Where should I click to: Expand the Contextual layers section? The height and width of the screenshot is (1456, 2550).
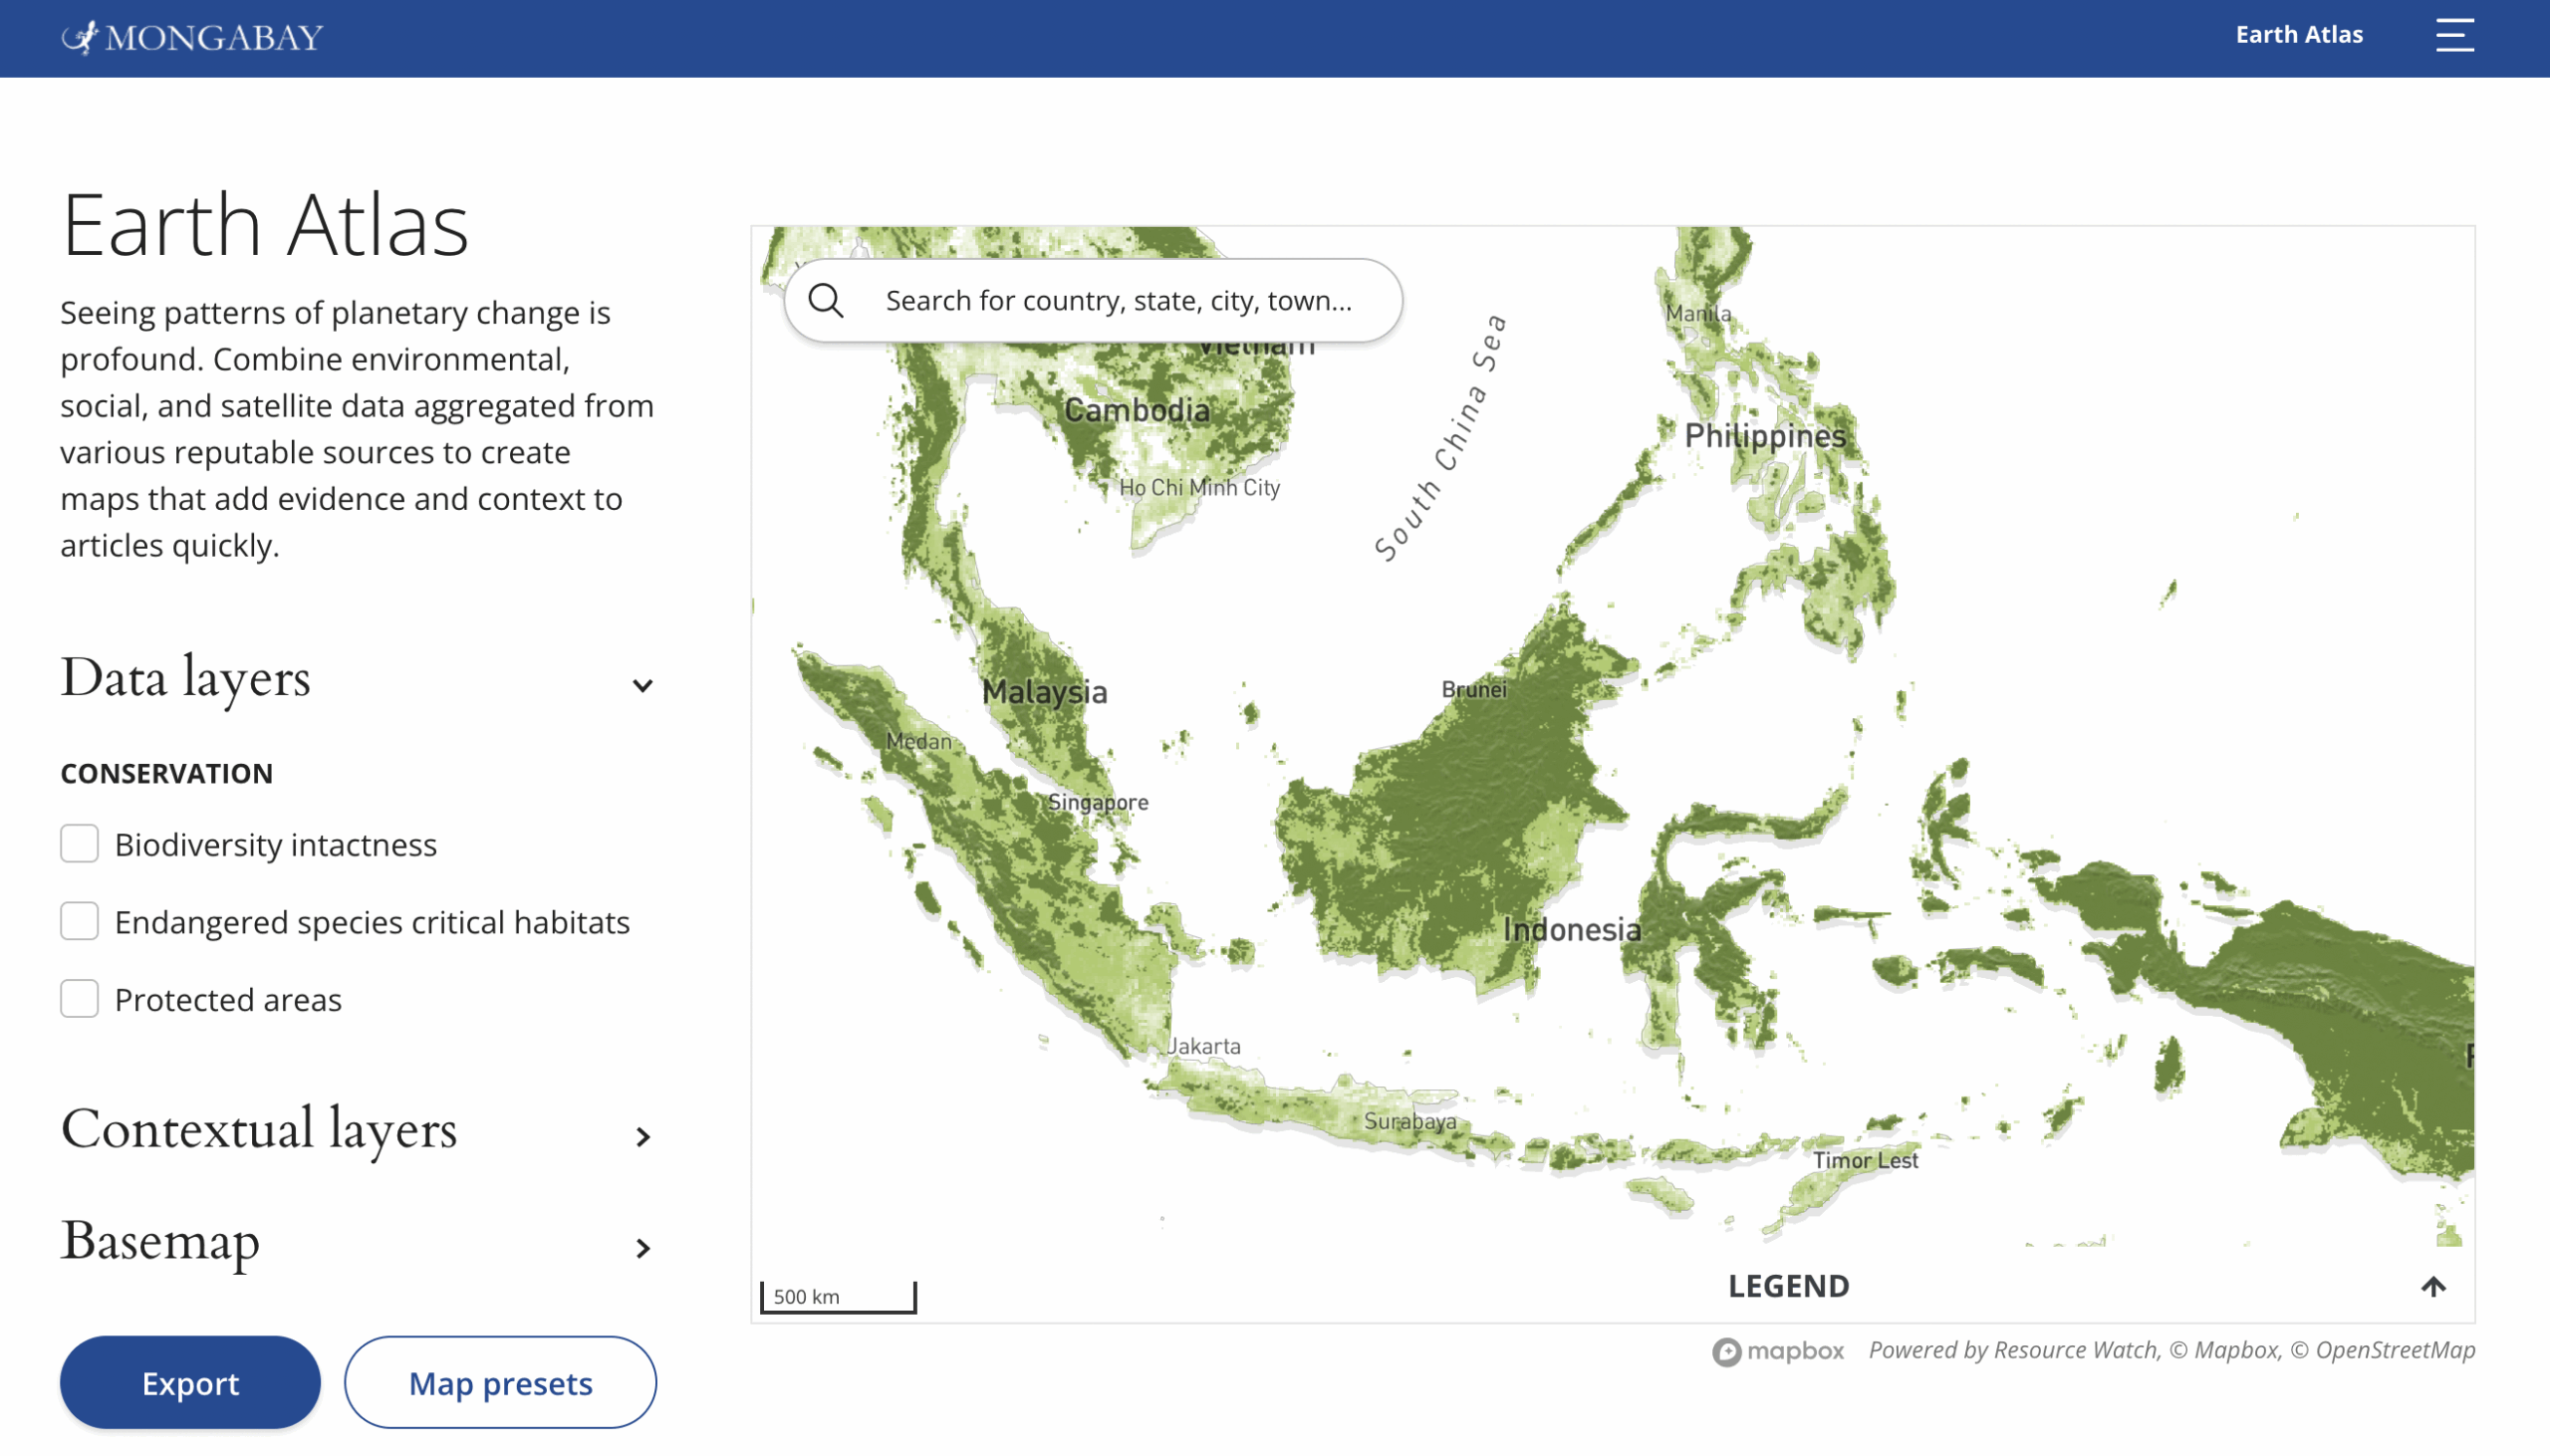click(x=643, y=1136)
